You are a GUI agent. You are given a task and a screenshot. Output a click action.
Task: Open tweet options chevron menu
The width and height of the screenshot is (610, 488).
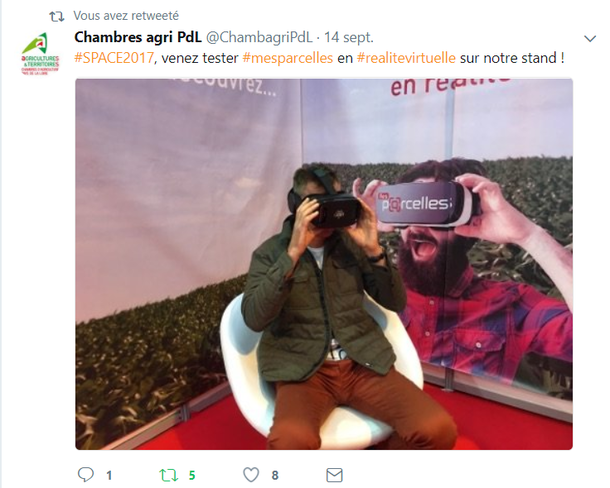coord(590,39)
